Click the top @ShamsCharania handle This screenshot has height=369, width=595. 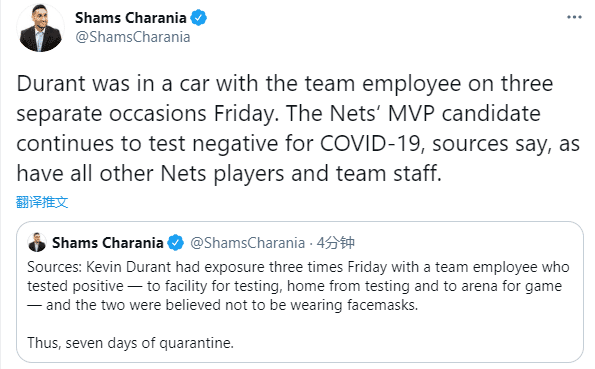pos(132,37)
